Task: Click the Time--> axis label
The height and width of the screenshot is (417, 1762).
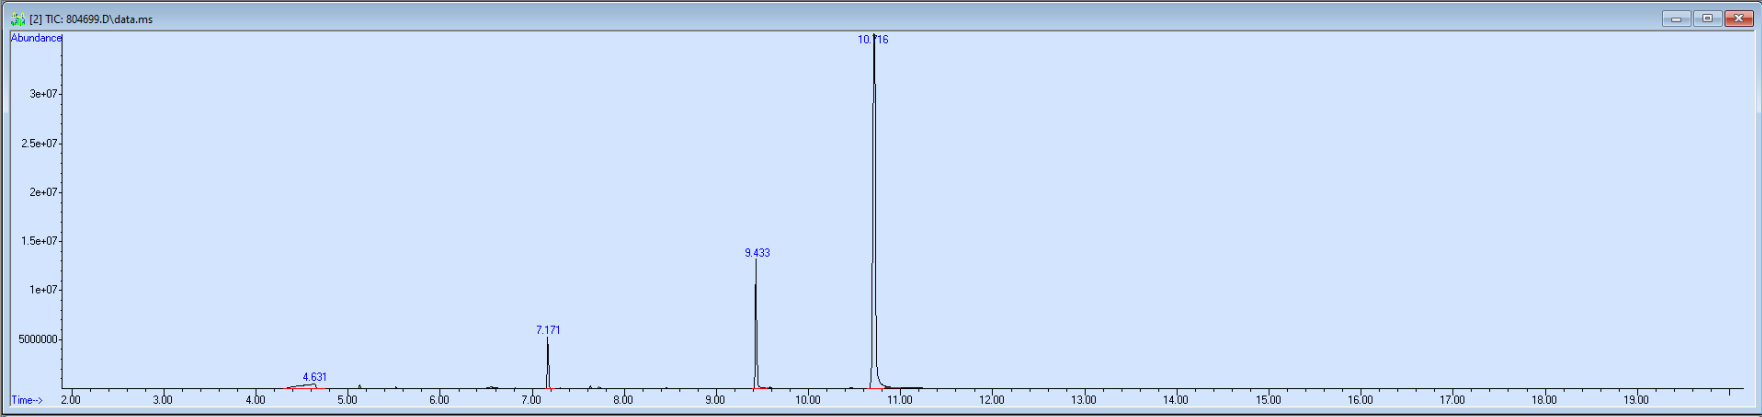Action: point(27,400)
